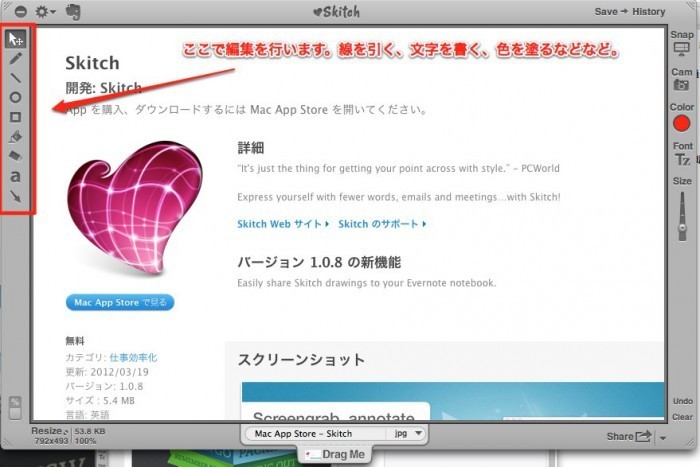
Task: Click the 仕事効率化 category link
Action: click(x=133, y=357)
